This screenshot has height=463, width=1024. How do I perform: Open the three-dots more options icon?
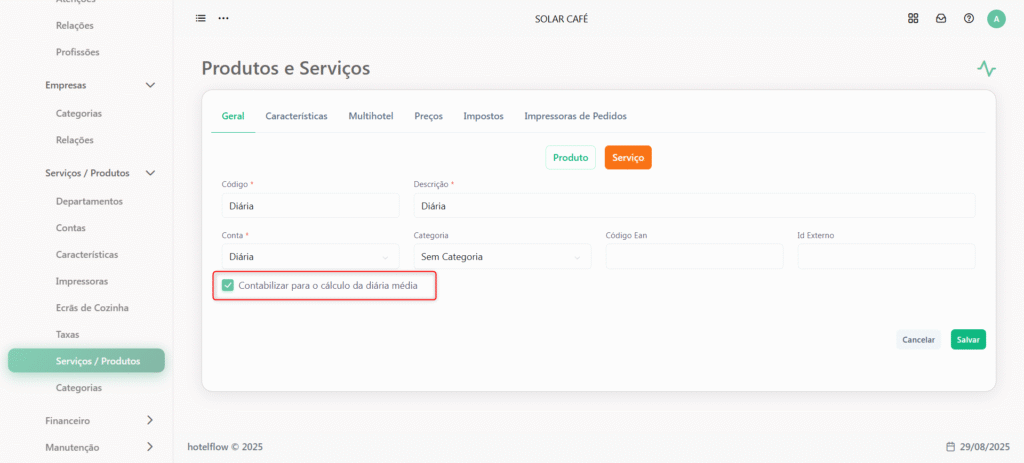(x=223, y=18)
